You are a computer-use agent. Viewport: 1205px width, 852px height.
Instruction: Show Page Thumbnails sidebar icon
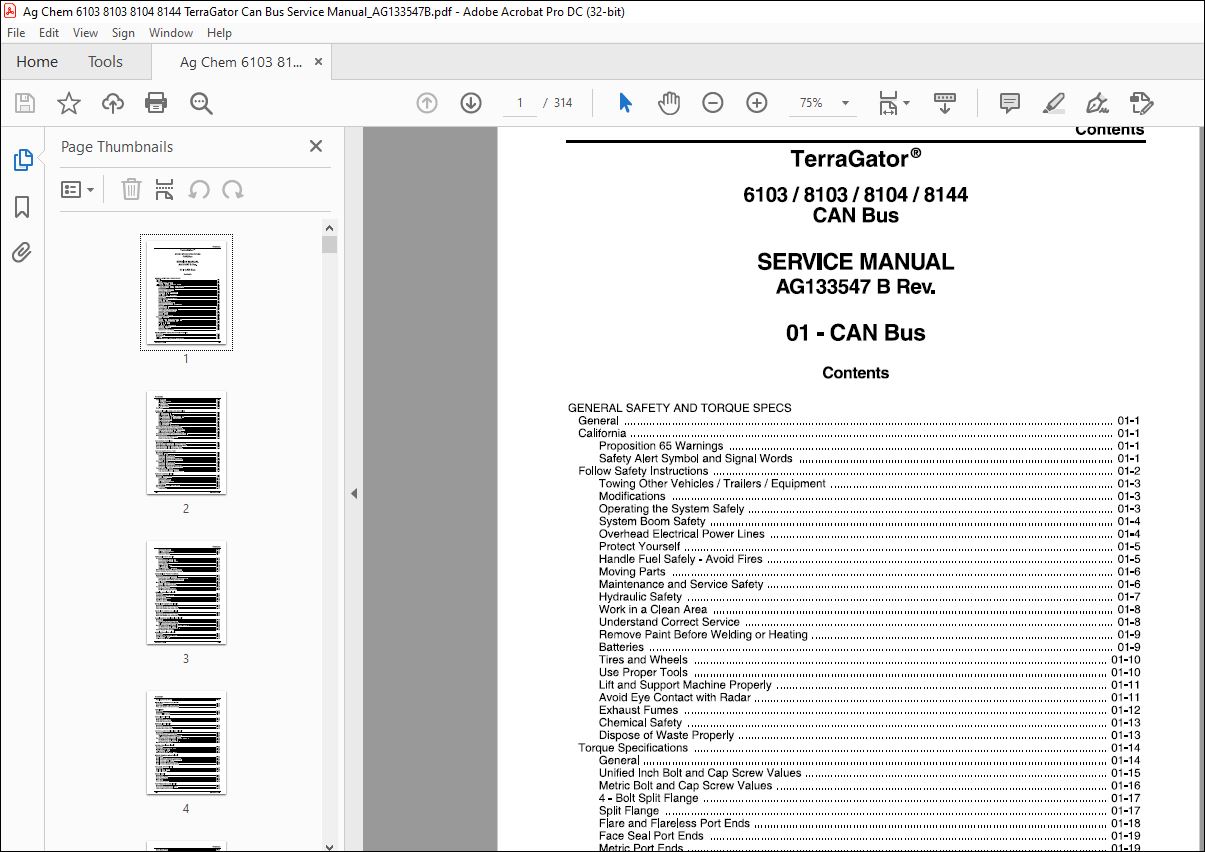[22, 160]
